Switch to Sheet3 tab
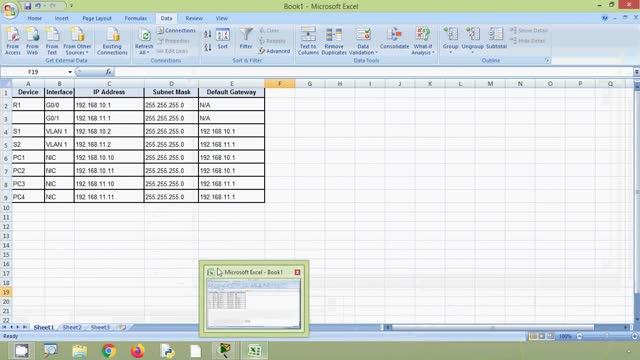Viewport: 640px width, 360px height. click(100, 327)
